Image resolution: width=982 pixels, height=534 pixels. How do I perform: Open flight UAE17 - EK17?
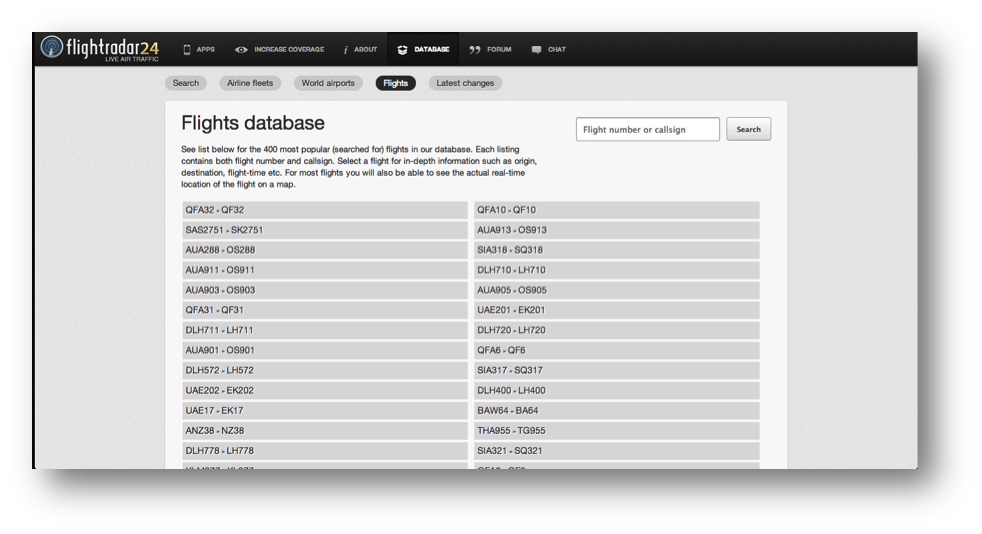(324, 411)
